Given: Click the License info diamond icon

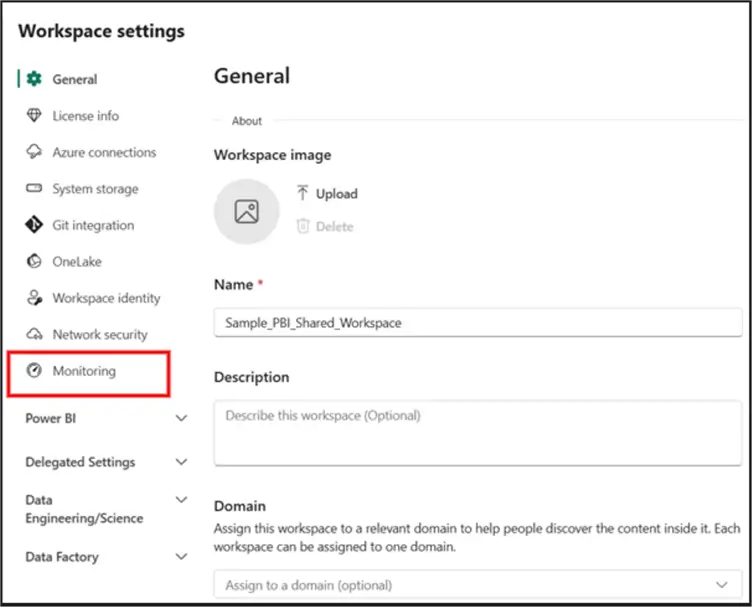Looking at the screenshot, I should (x=34, y=116).
